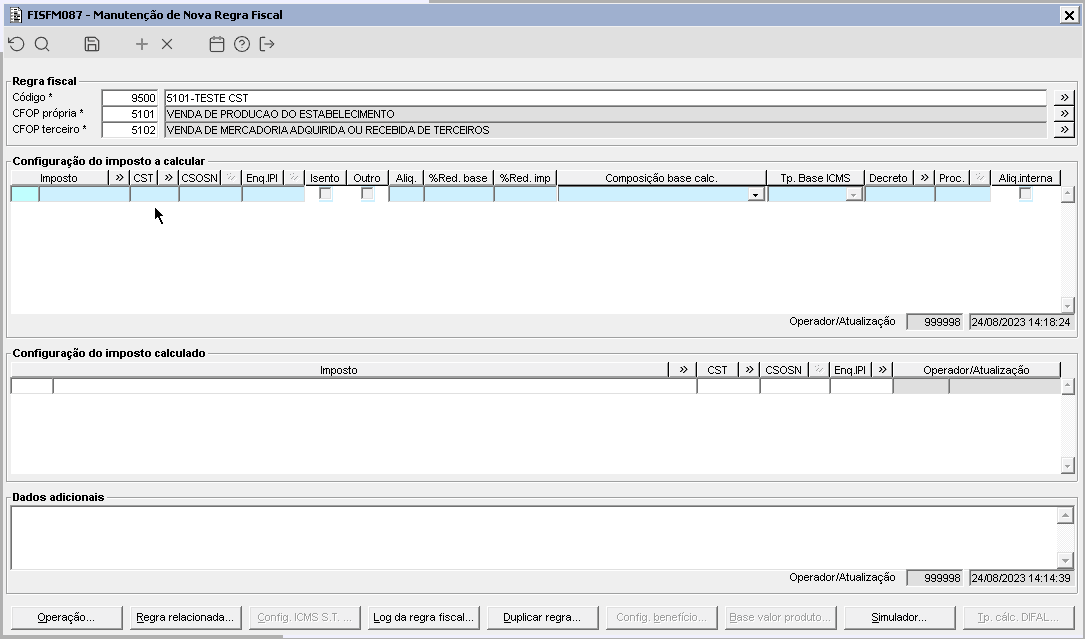
Task: Open help question mark icon
Action: point(241,44)
